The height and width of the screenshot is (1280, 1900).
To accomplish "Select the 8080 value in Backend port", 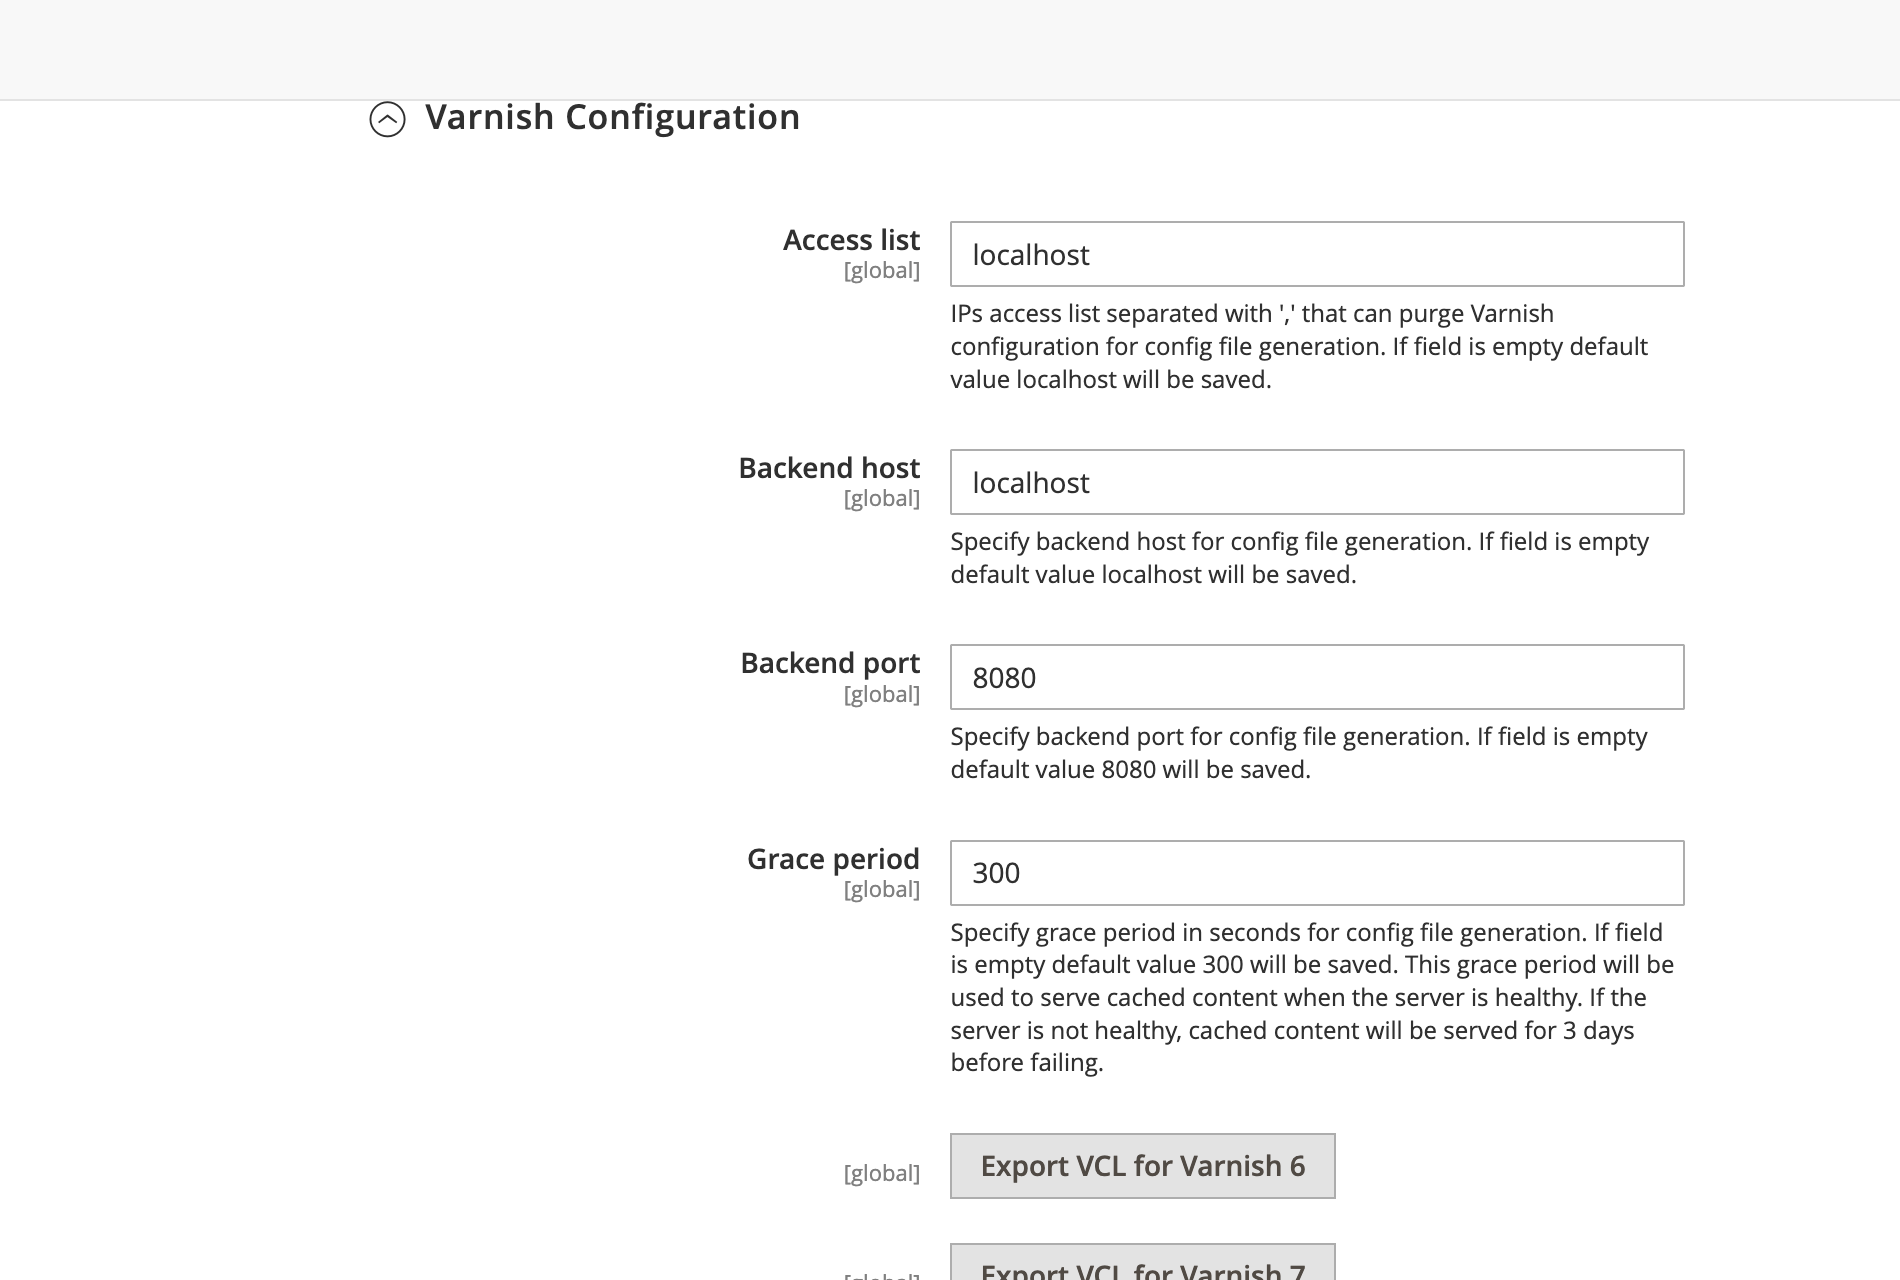I will [x=1005, y=677].
